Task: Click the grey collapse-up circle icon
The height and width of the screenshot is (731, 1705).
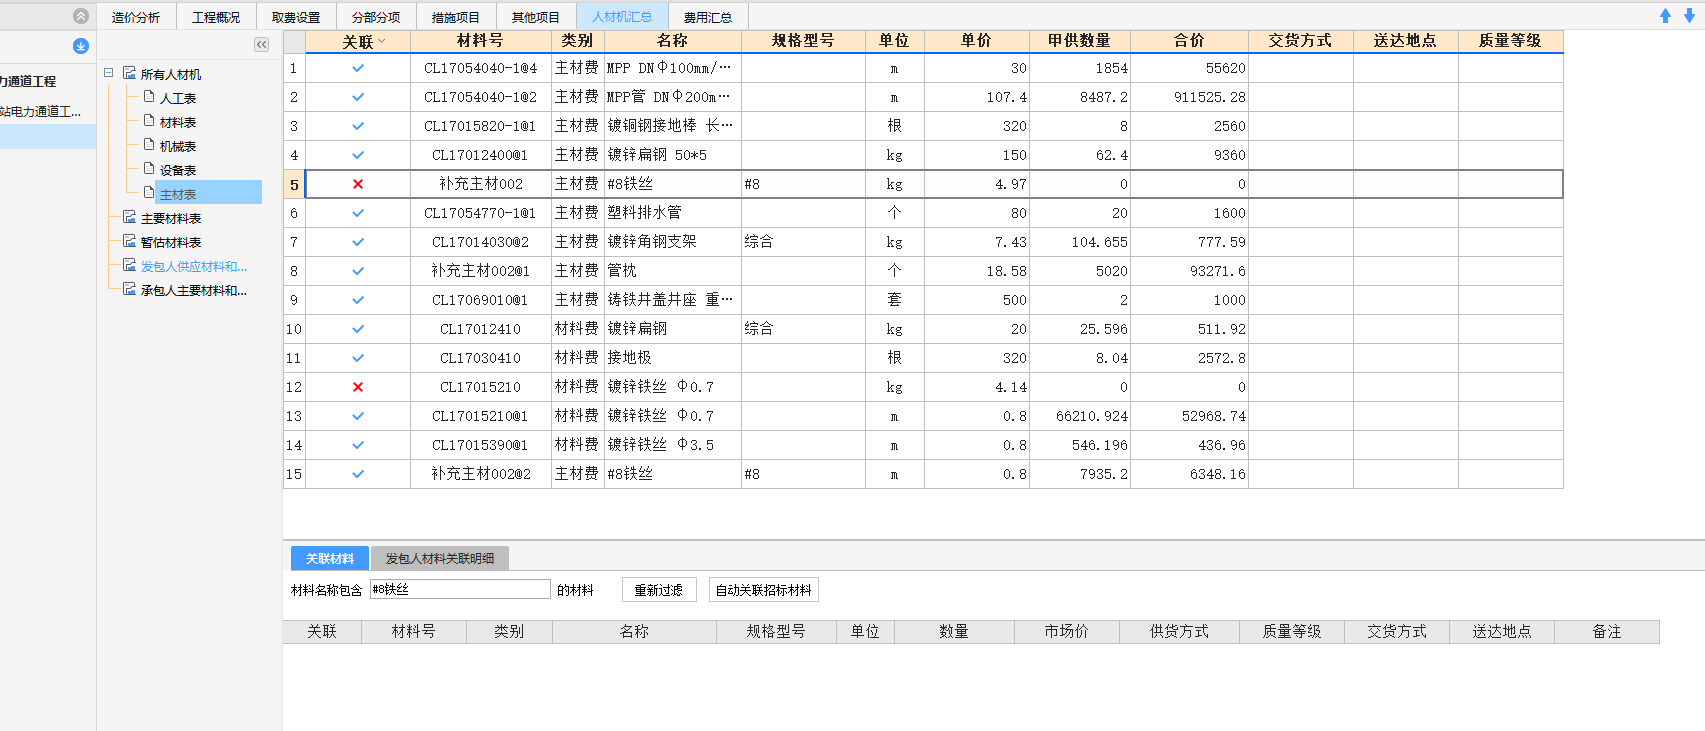Action: (x=81, y=16)
